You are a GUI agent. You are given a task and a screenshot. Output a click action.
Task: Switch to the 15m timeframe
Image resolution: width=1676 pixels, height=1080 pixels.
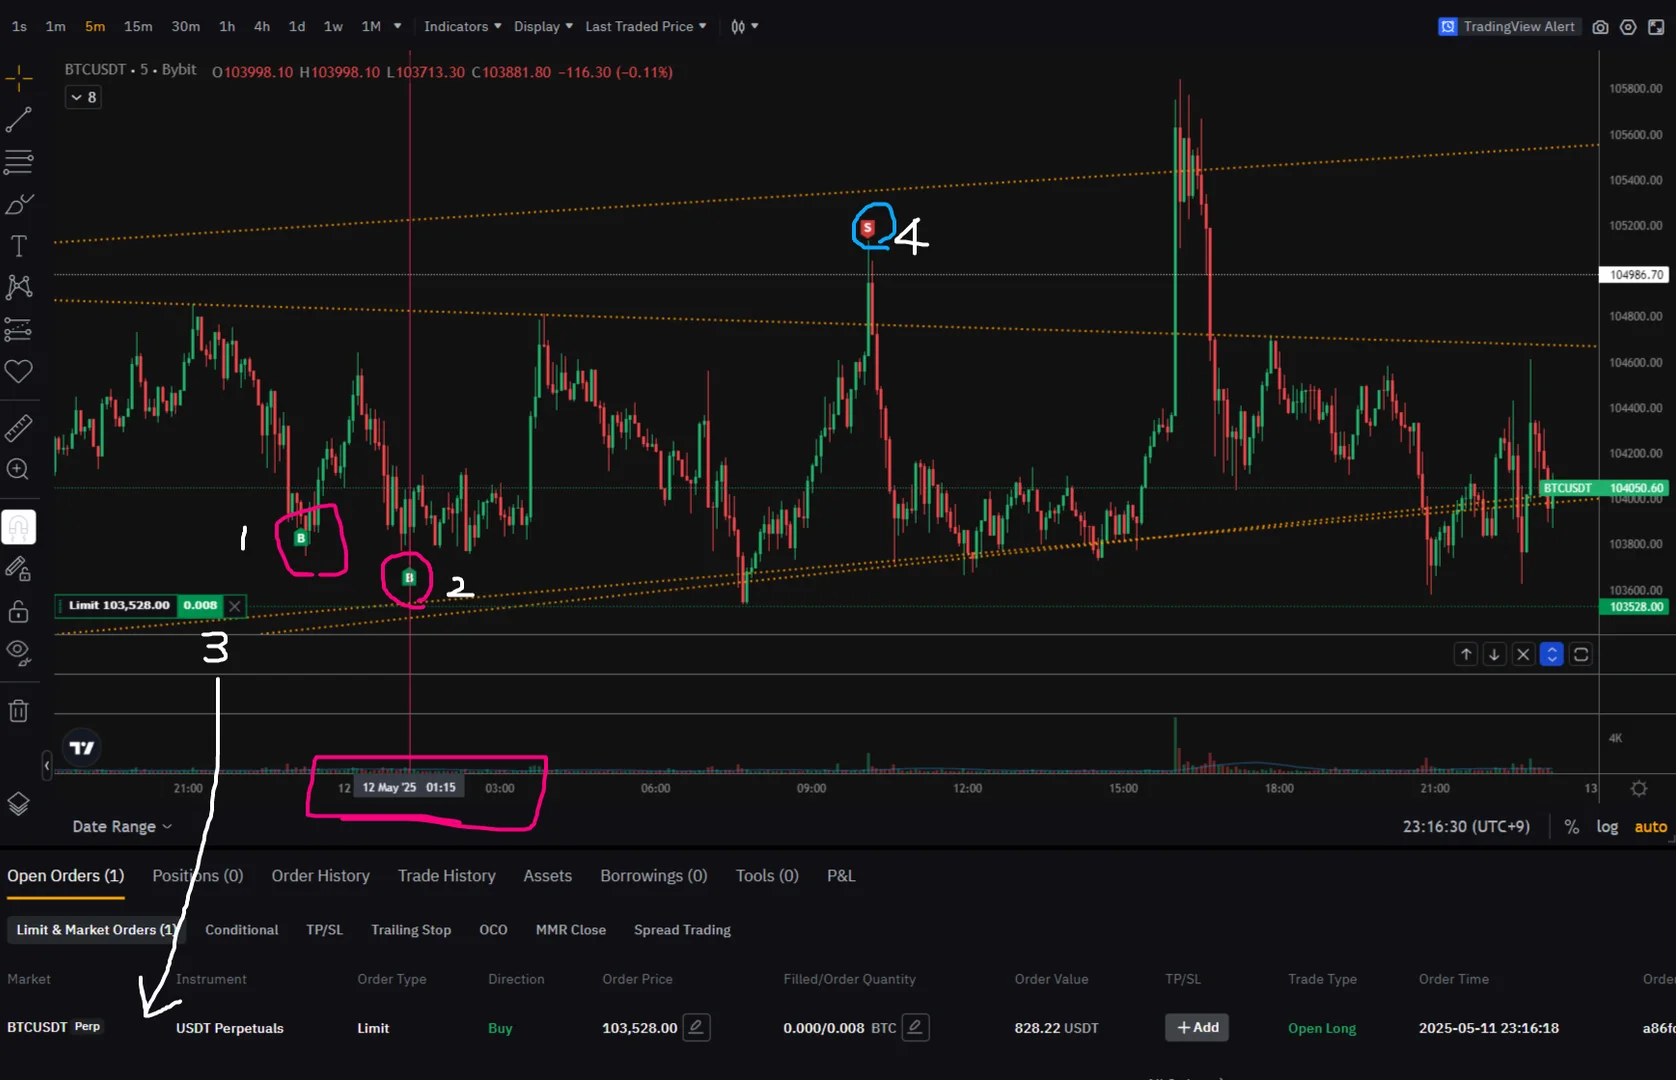pos(138,27)
